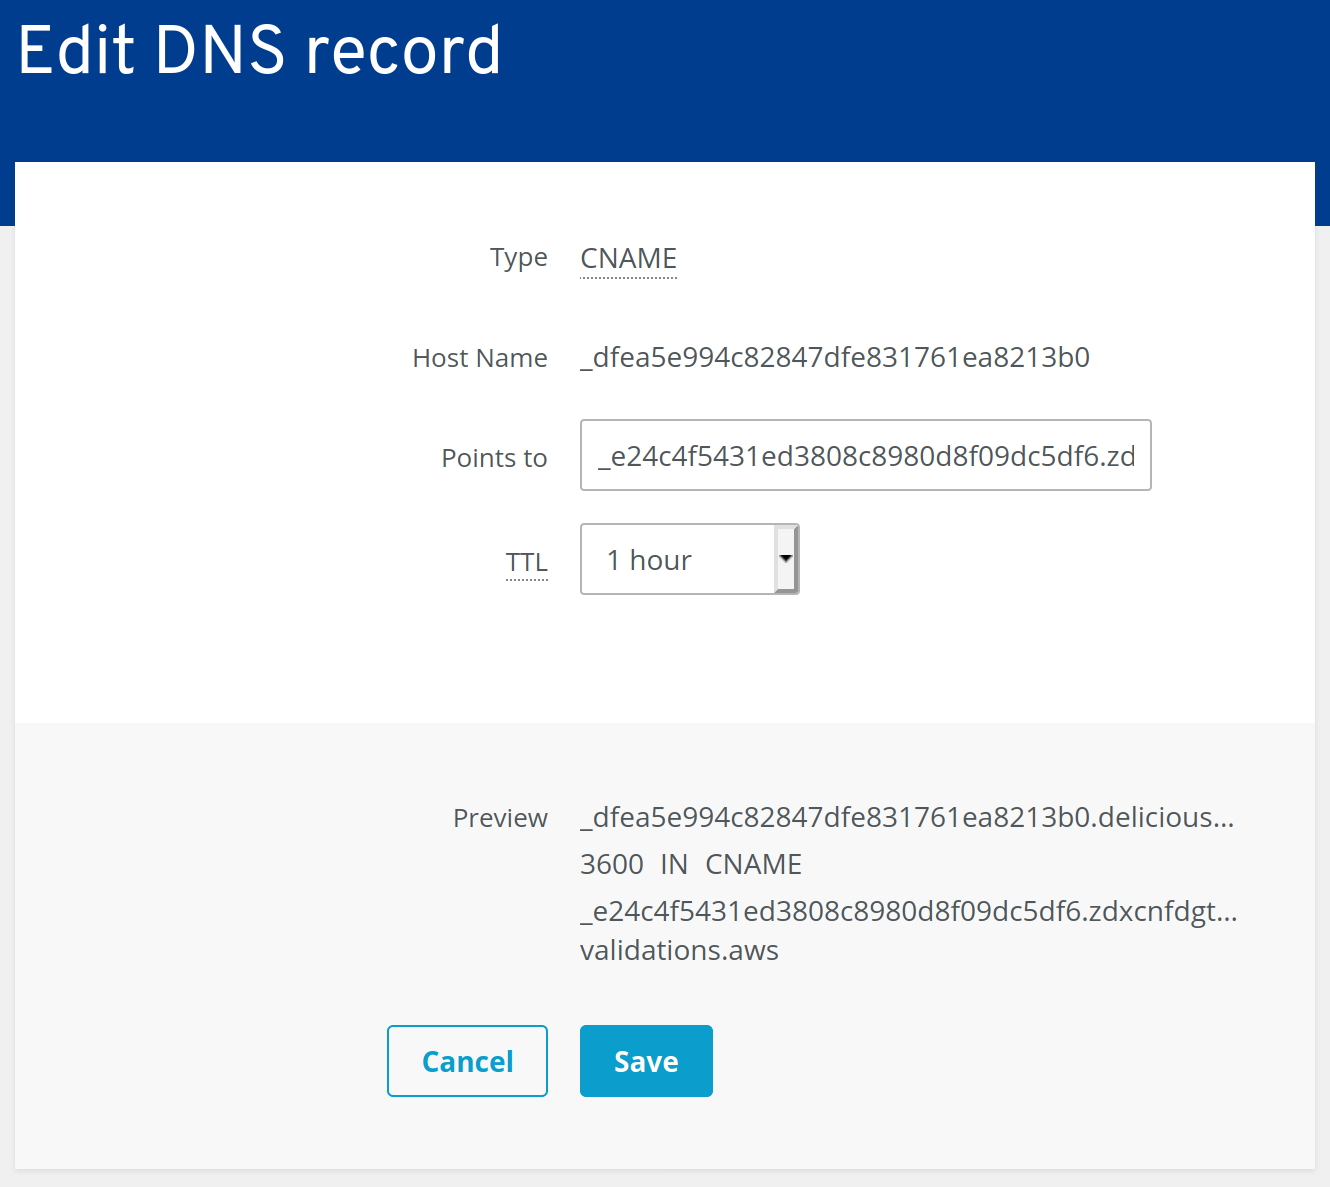This screenshot has width=1330, height=1187.
Task: Click the 3600 TTL value in preview
Action: [612, 864]
